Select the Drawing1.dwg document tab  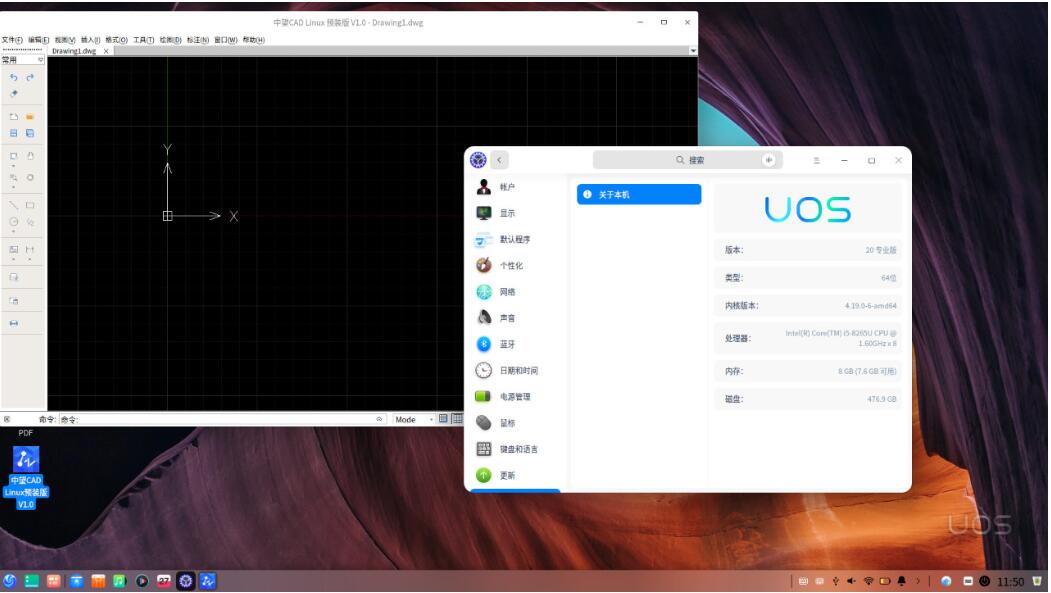click(74, 51)
